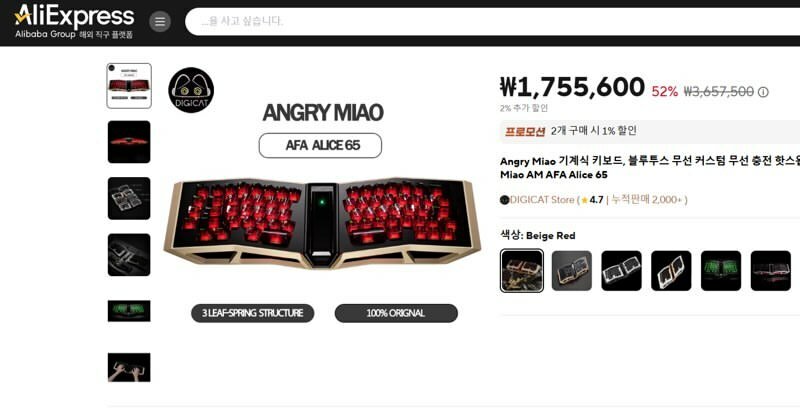Choose the fourth angled white keyboard color option
The image size is (800, 409).
pyautogui.click(x=671, y=271)
